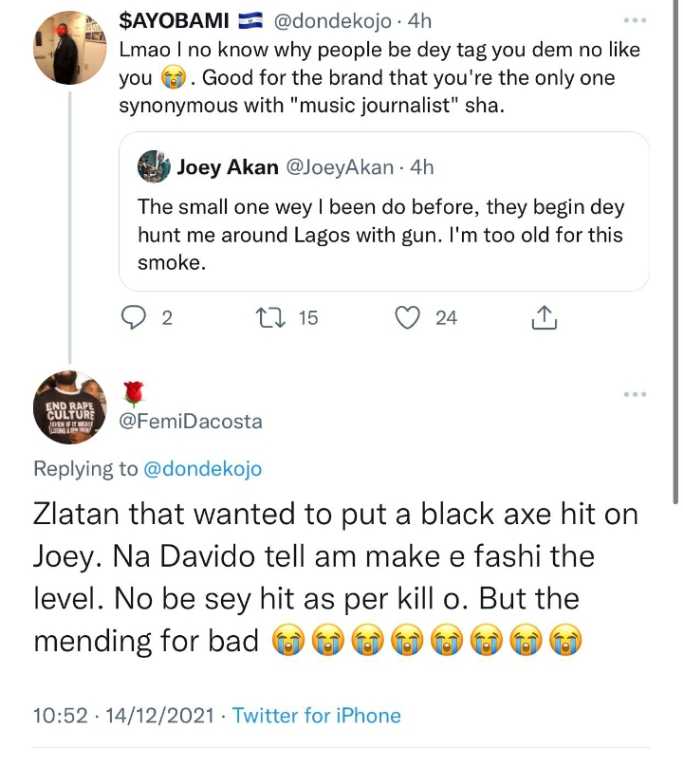Image resolution: width=683 pixels, height=757 pixels.
Task: Open more options on FemiDacosta's reply
Action: 634,394
